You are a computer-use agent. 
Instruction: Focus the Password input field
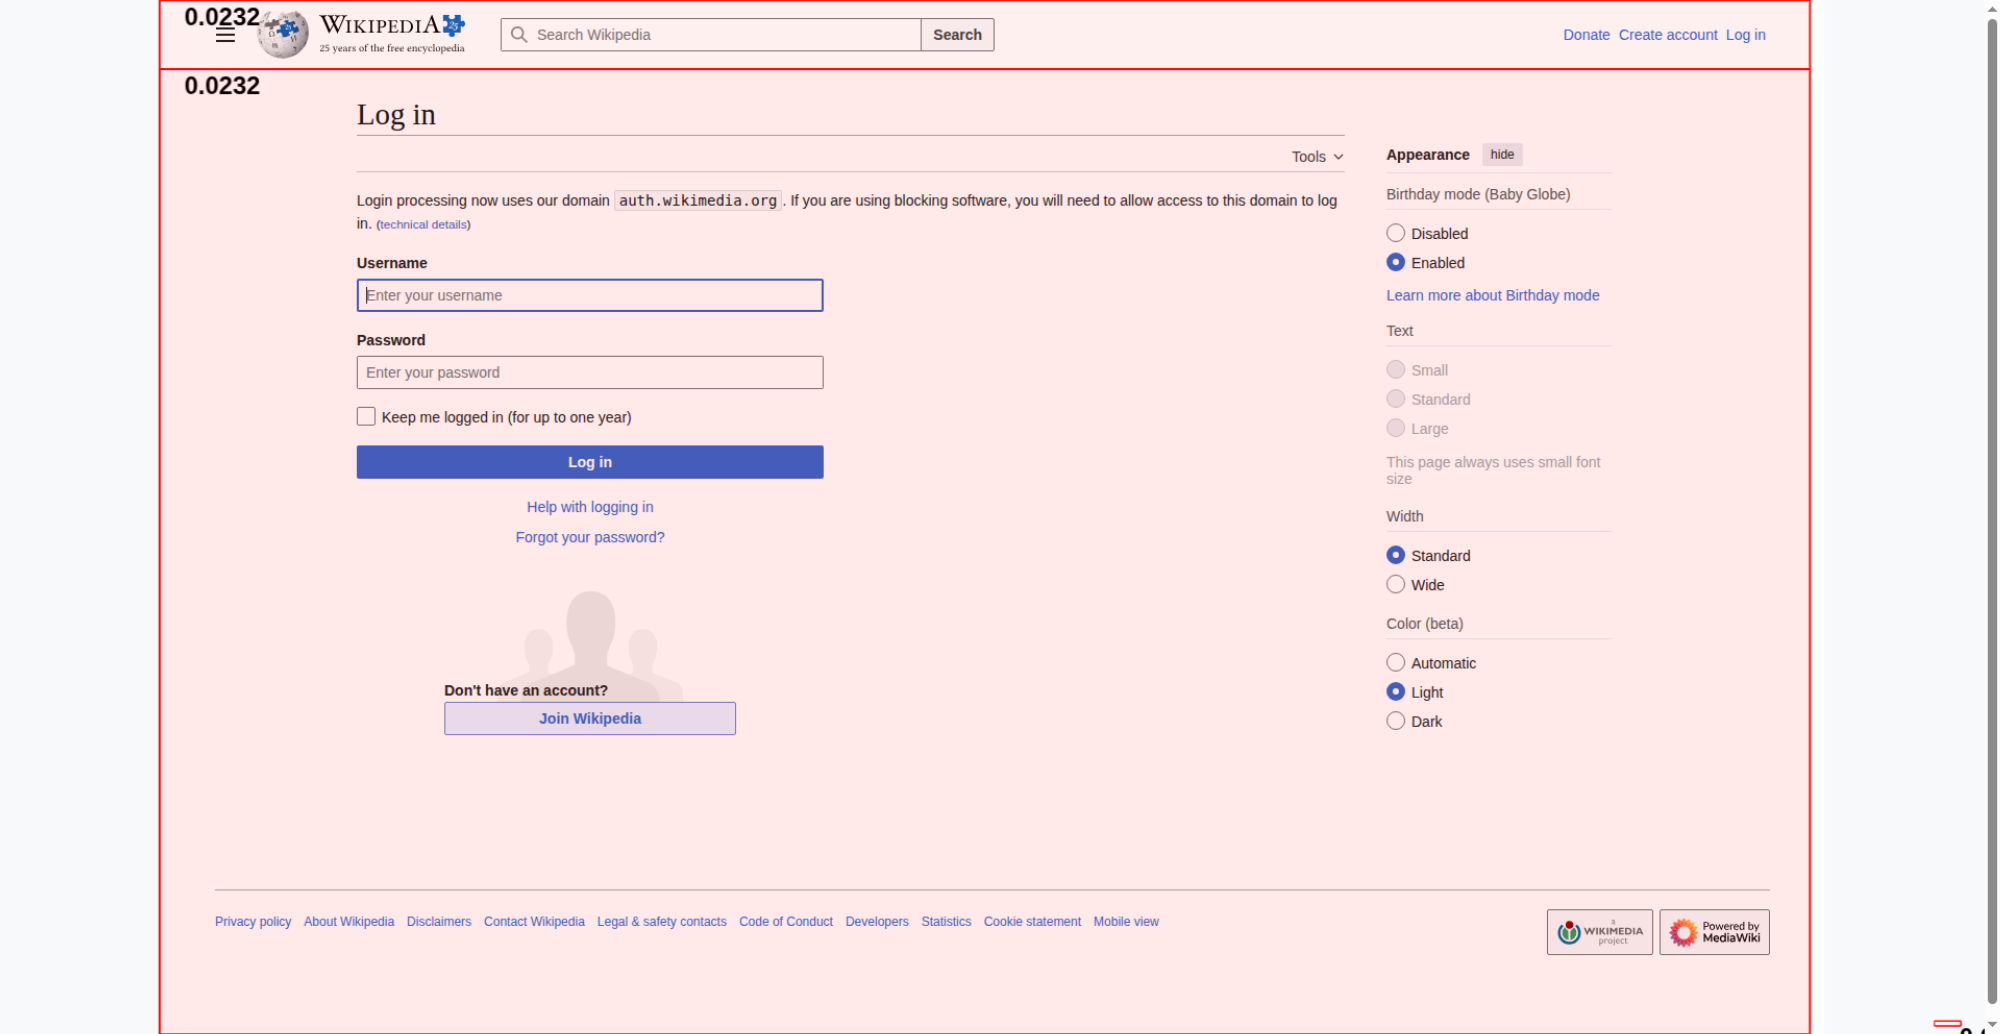click(x=590, y=373)
